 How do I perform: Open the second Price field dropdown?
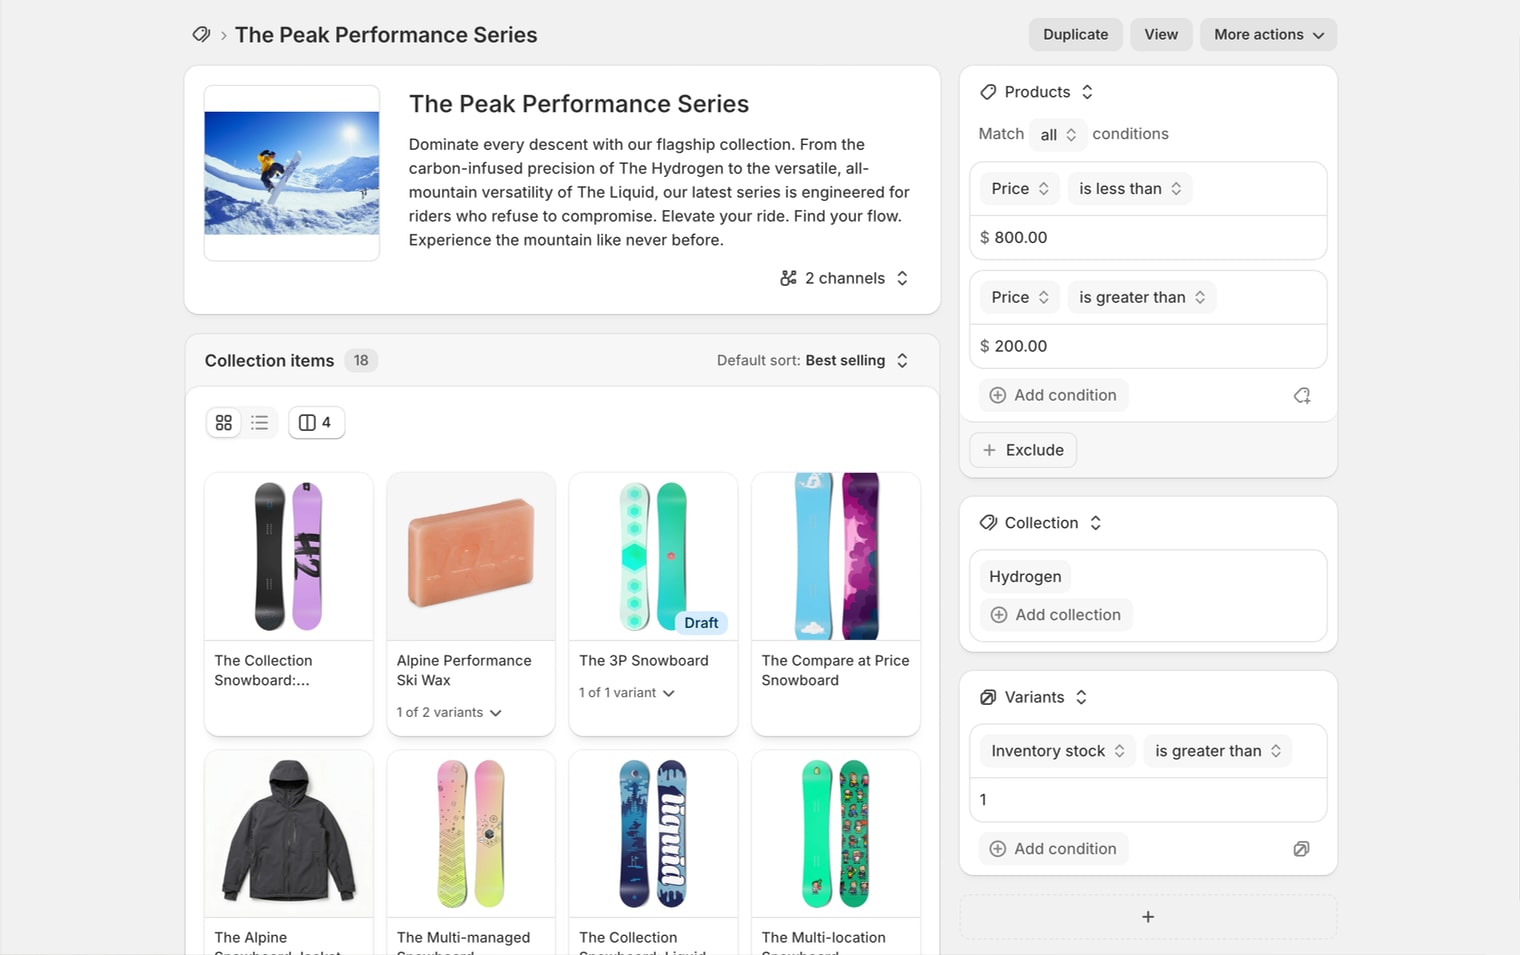click(1020, 297)
